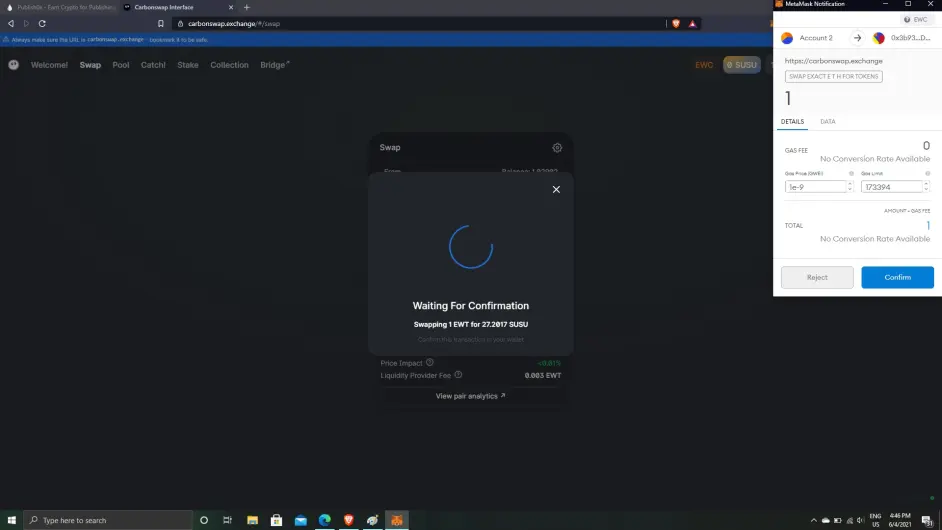Click the taskbar search box
The height and width of the screenshot is (530, 942).
tap(108, 520)
